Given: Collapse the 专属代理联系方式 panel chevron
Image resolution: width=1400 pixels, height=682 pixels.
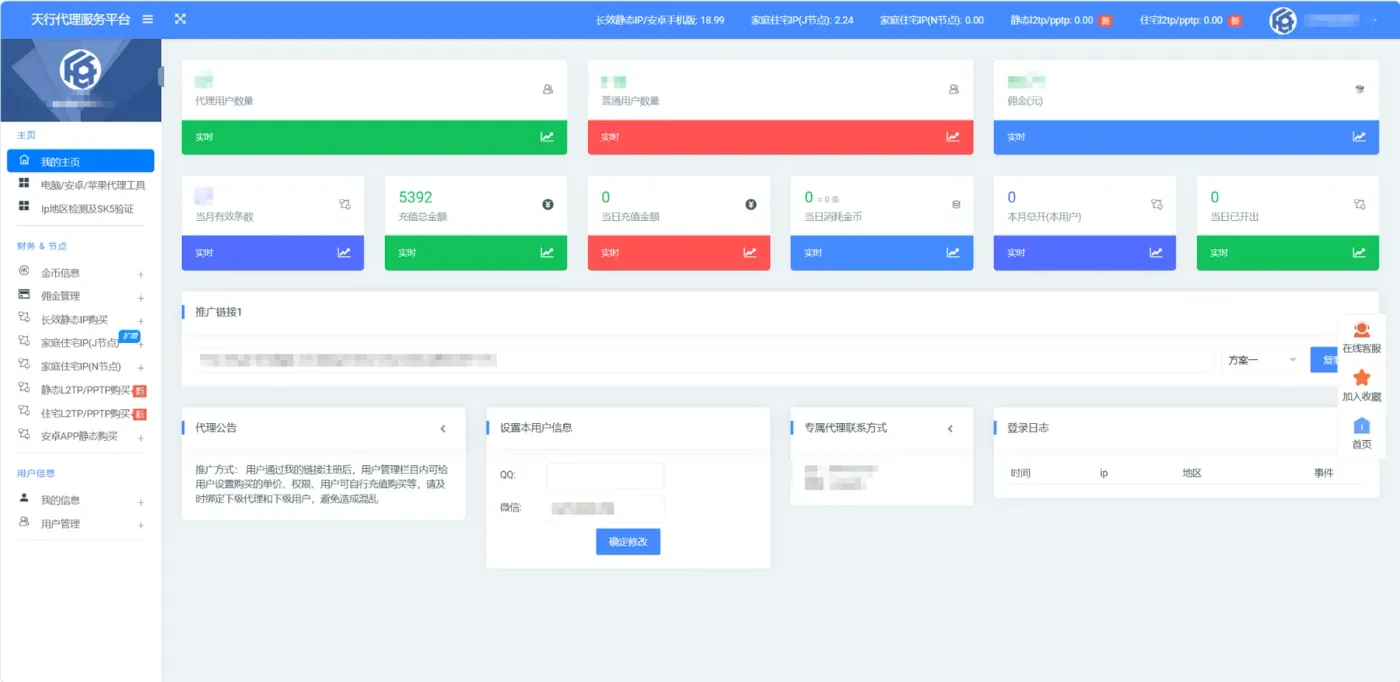Looking at the screenshot, I should (x=950, y=429).
